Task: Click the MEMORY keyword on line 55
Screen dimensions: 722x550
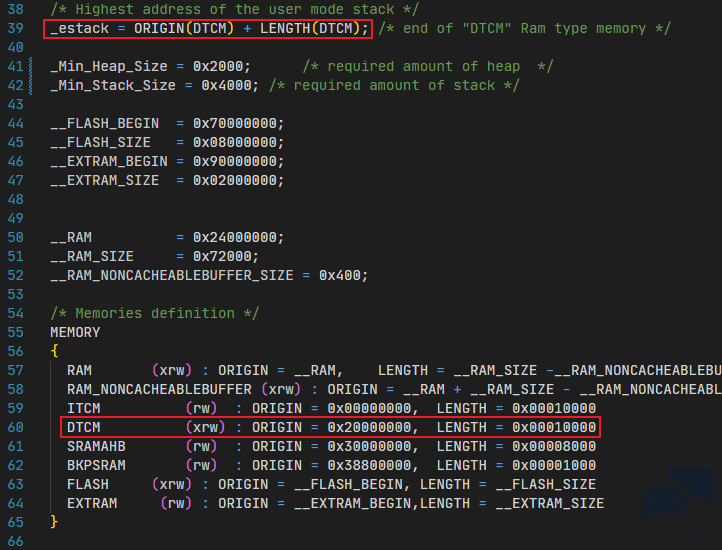Action: [75, 333]
